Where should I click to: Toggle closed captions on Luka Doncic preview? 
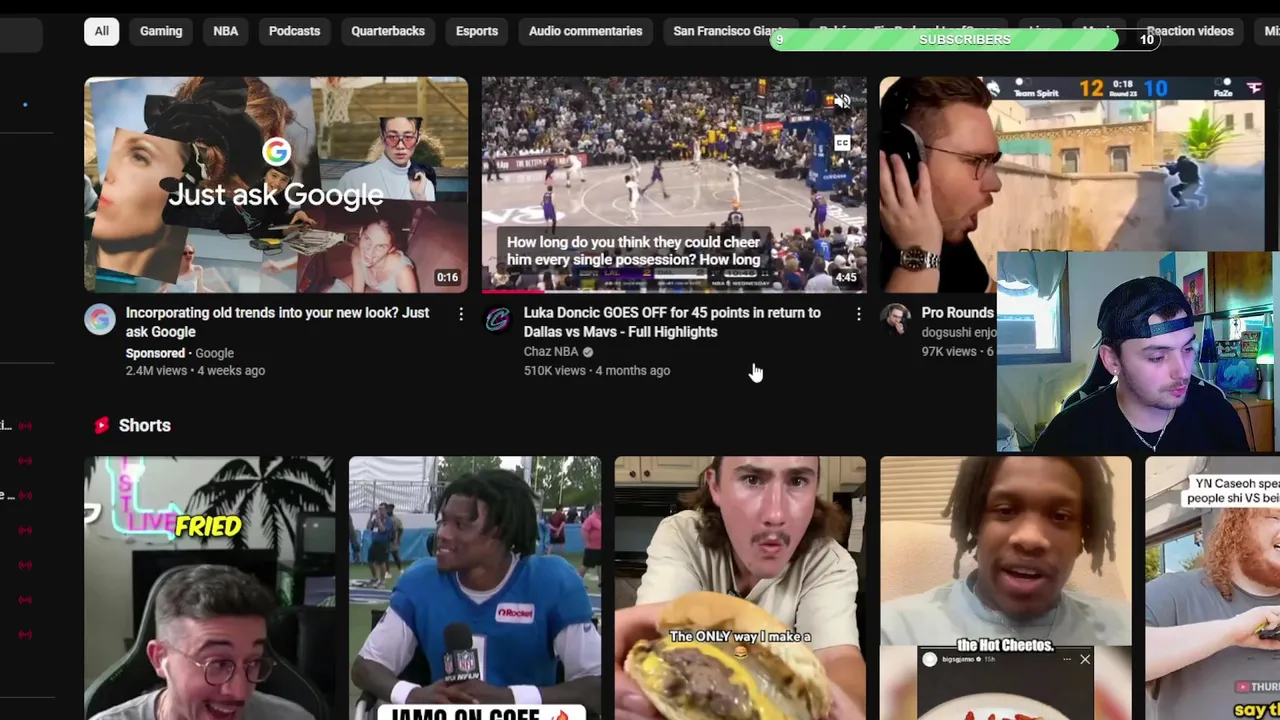(x=842, y=143)
